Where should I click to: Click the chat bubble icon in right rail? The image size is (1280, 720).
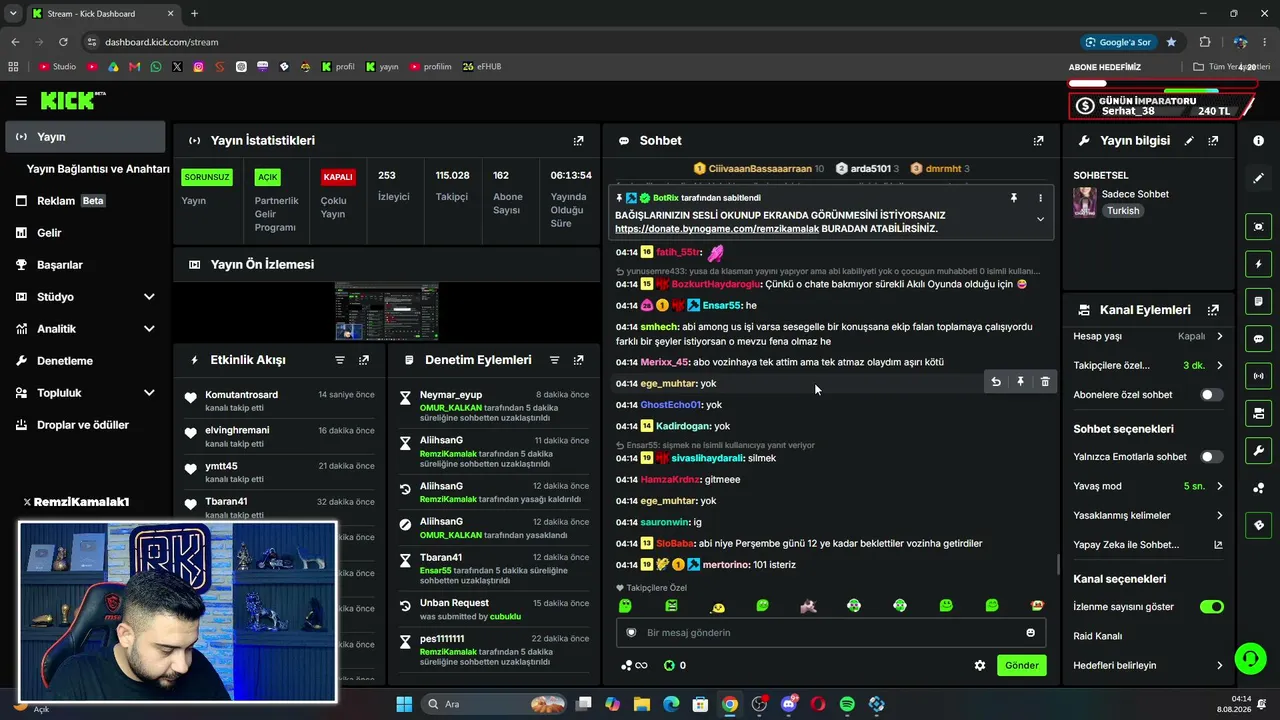tap(1258, 339)
